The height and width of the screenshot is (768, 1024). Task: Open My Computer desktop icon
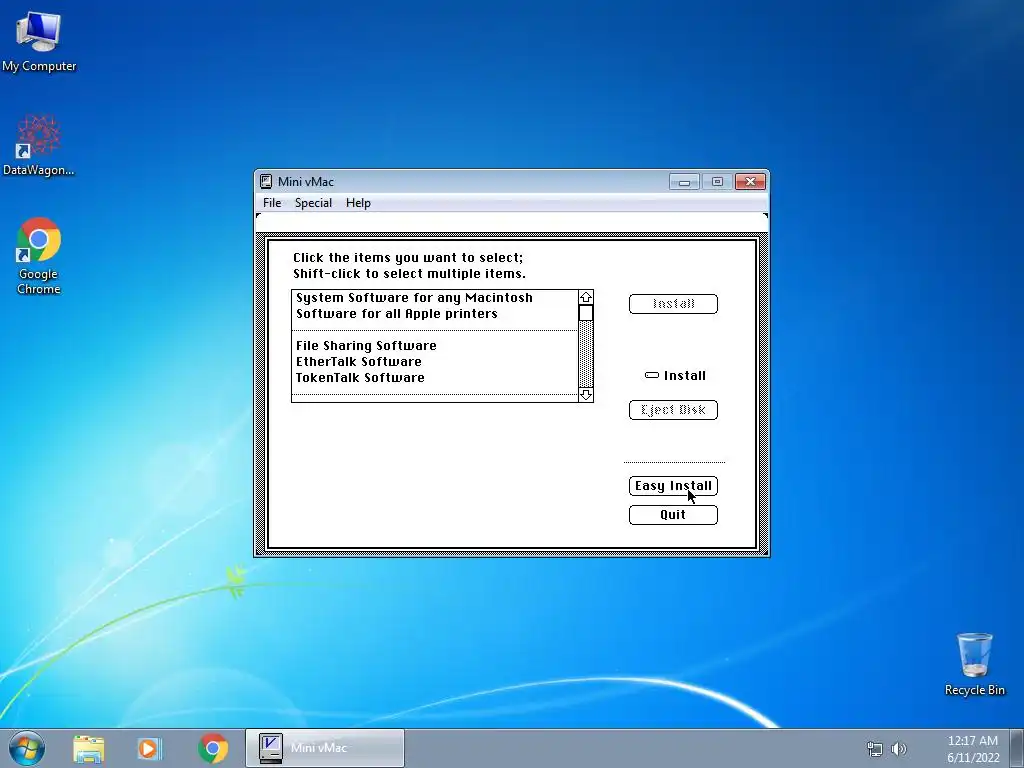[39, 40]
